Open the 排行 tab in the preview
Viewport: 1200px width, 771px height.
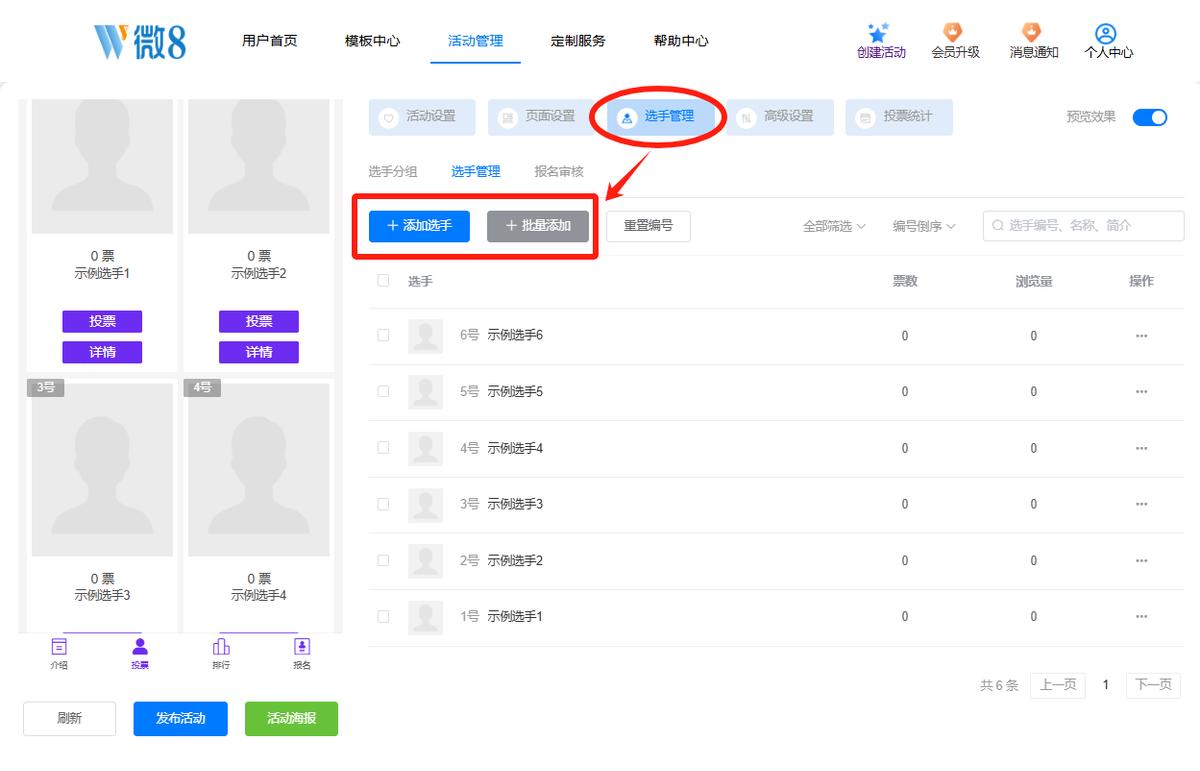tap(221, 653)
